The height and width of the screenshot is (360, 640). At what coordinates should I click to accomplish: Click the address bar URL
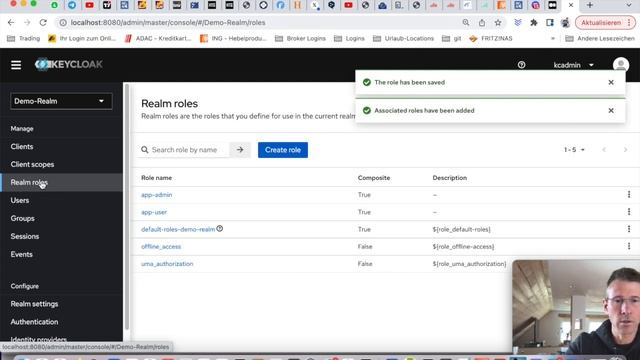[x=168, y=23]
